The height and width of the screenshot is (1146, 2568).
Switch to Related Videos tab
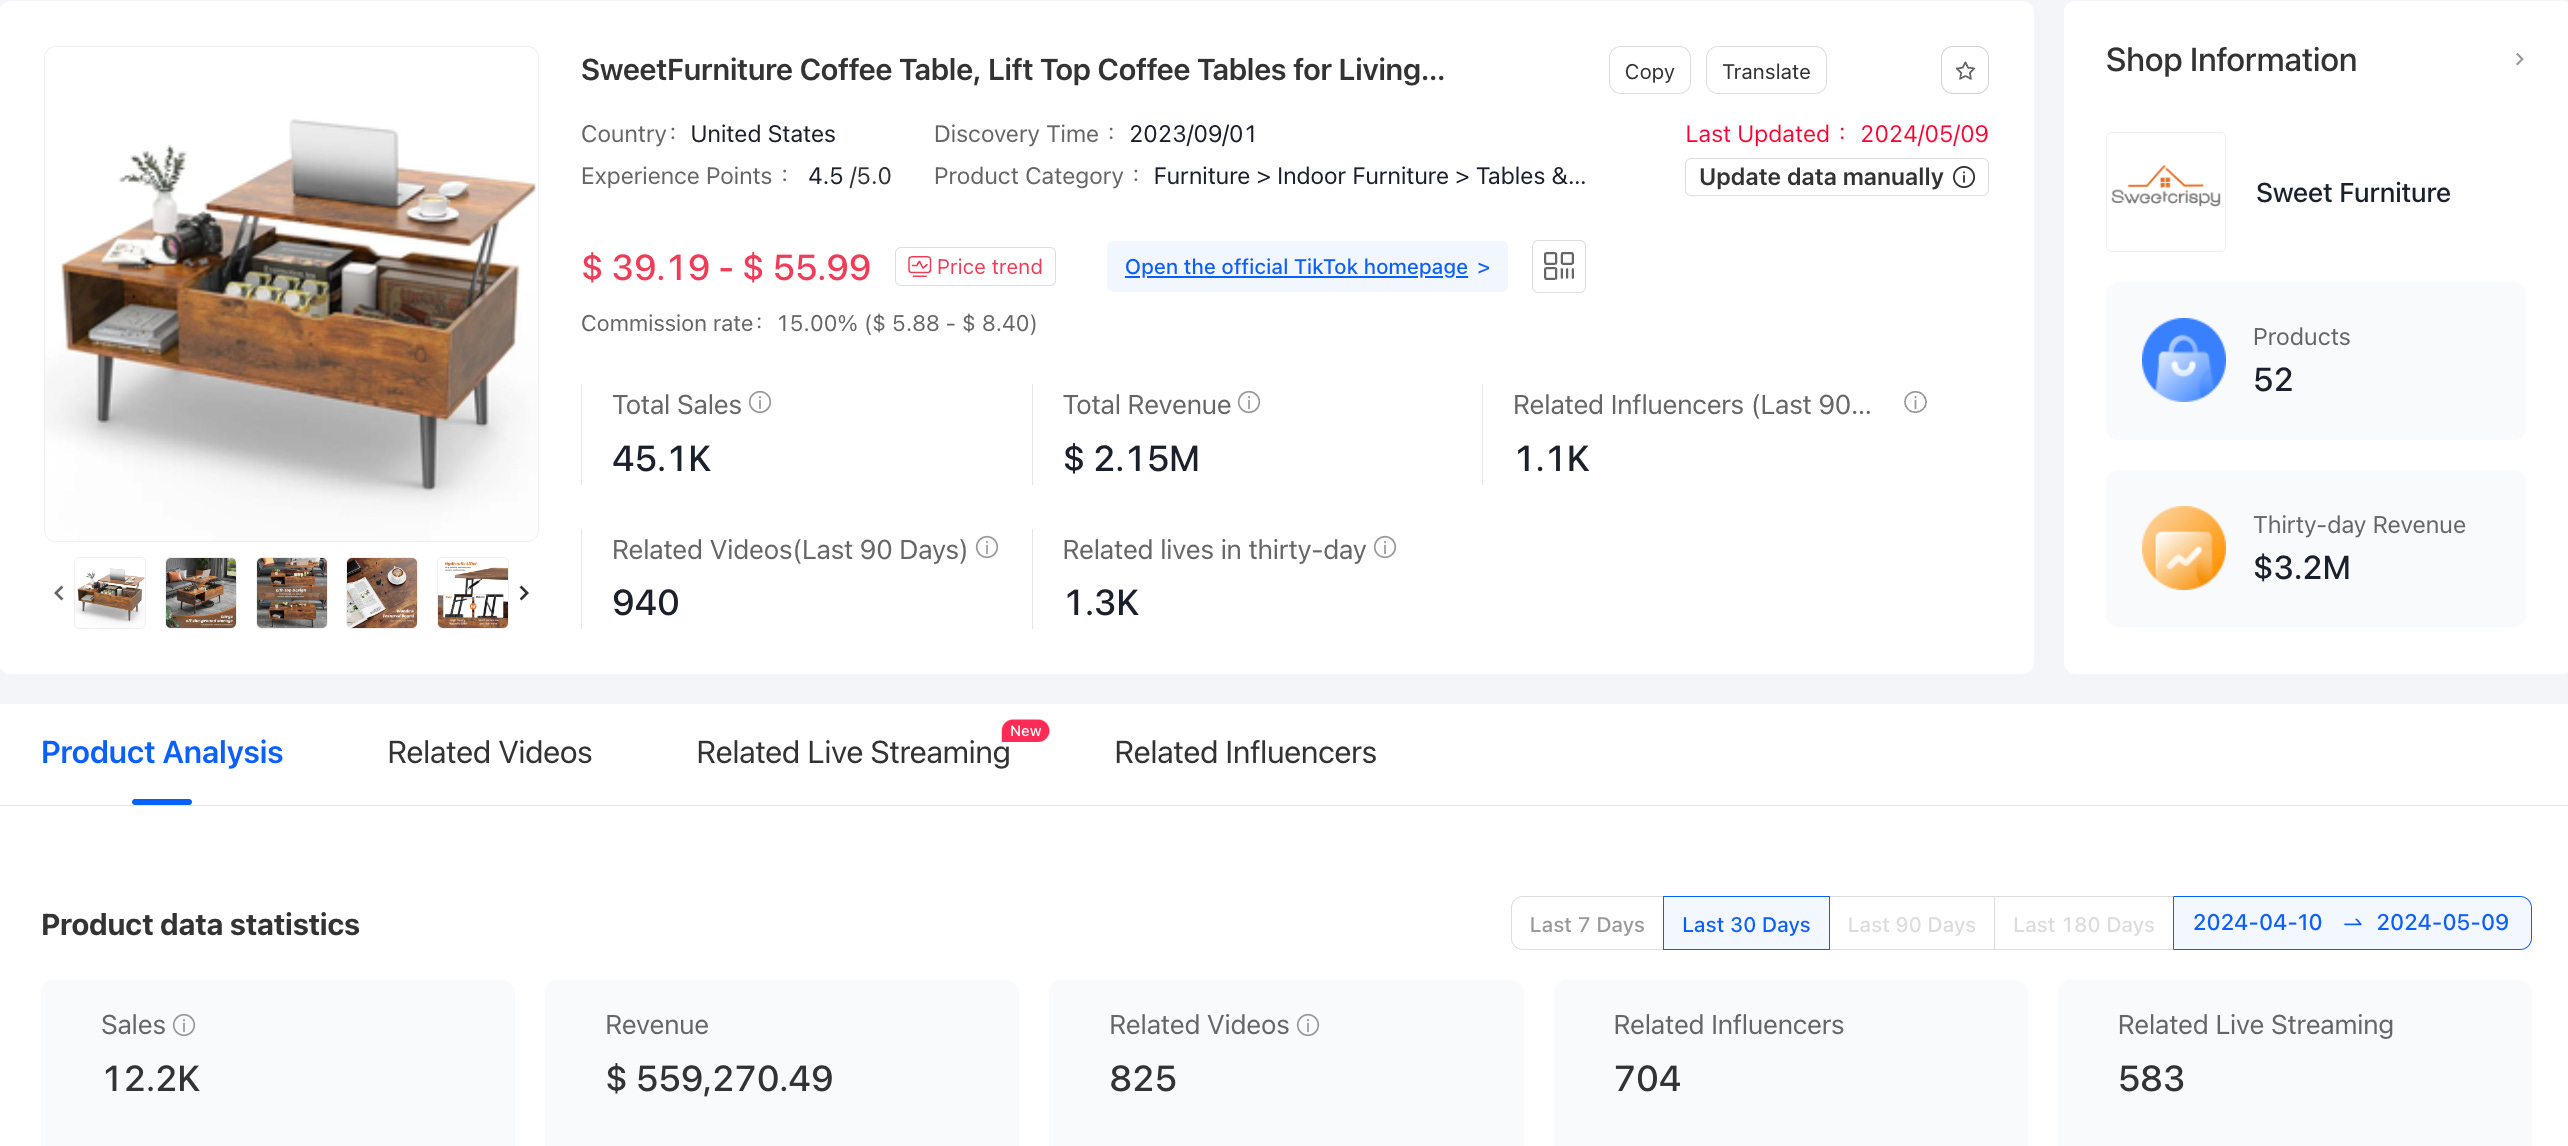(490, 752)
